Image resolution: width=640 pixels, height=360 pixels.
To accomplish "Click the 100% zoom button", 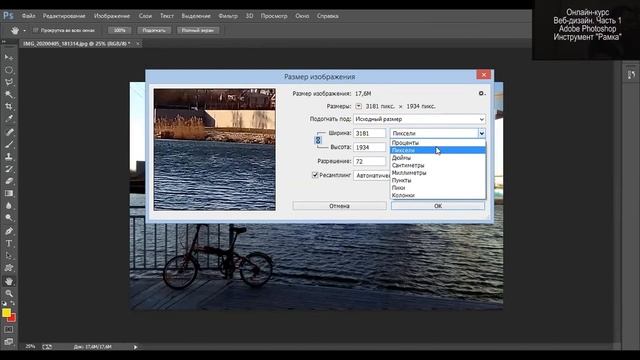I will click(120, 30).
